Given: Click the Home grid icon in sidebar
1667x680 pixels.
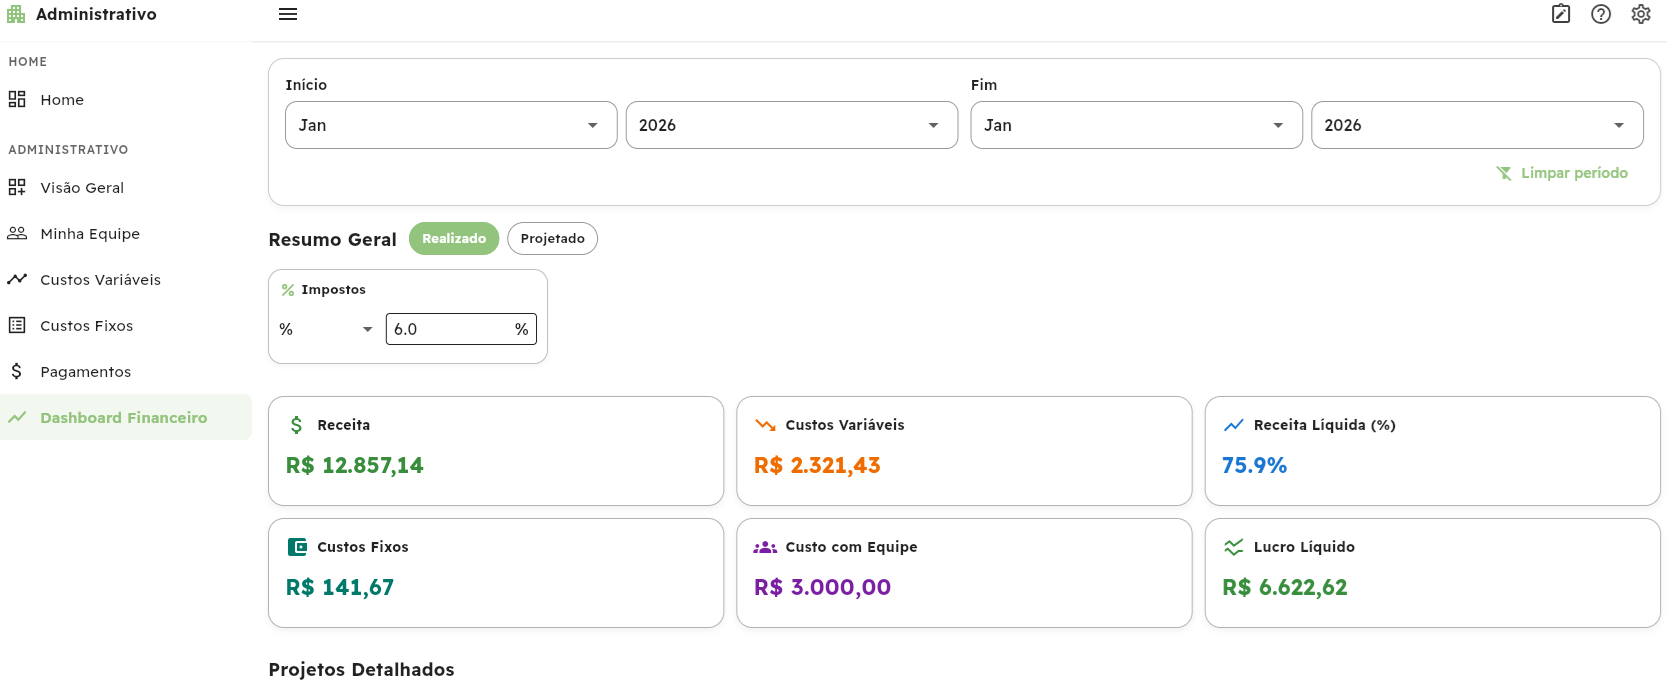Looking at the screenshot, I should (17, 99).
